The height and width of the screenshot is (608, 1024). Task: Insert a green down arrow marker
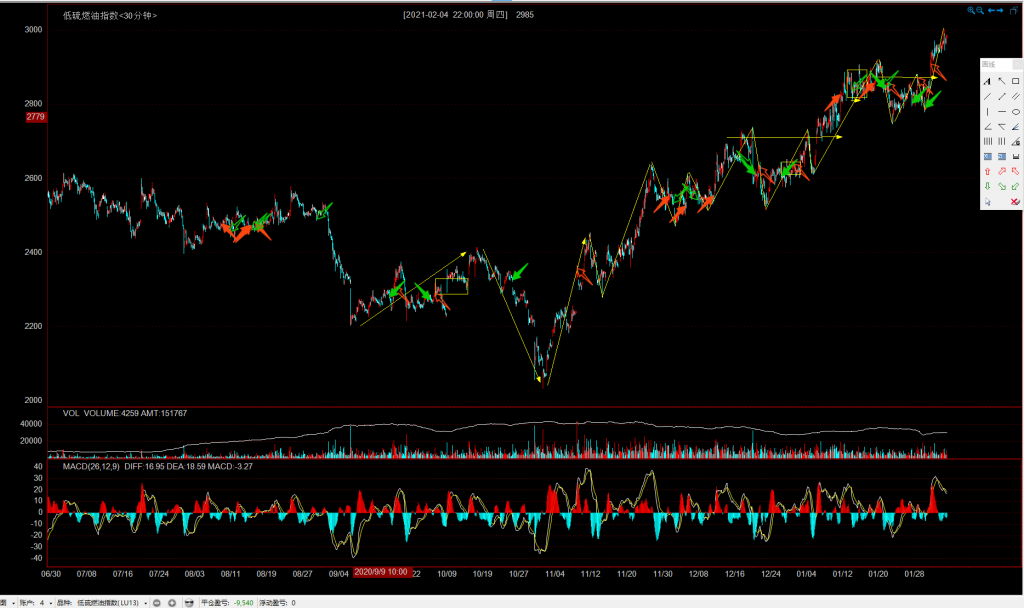[987, 186]
